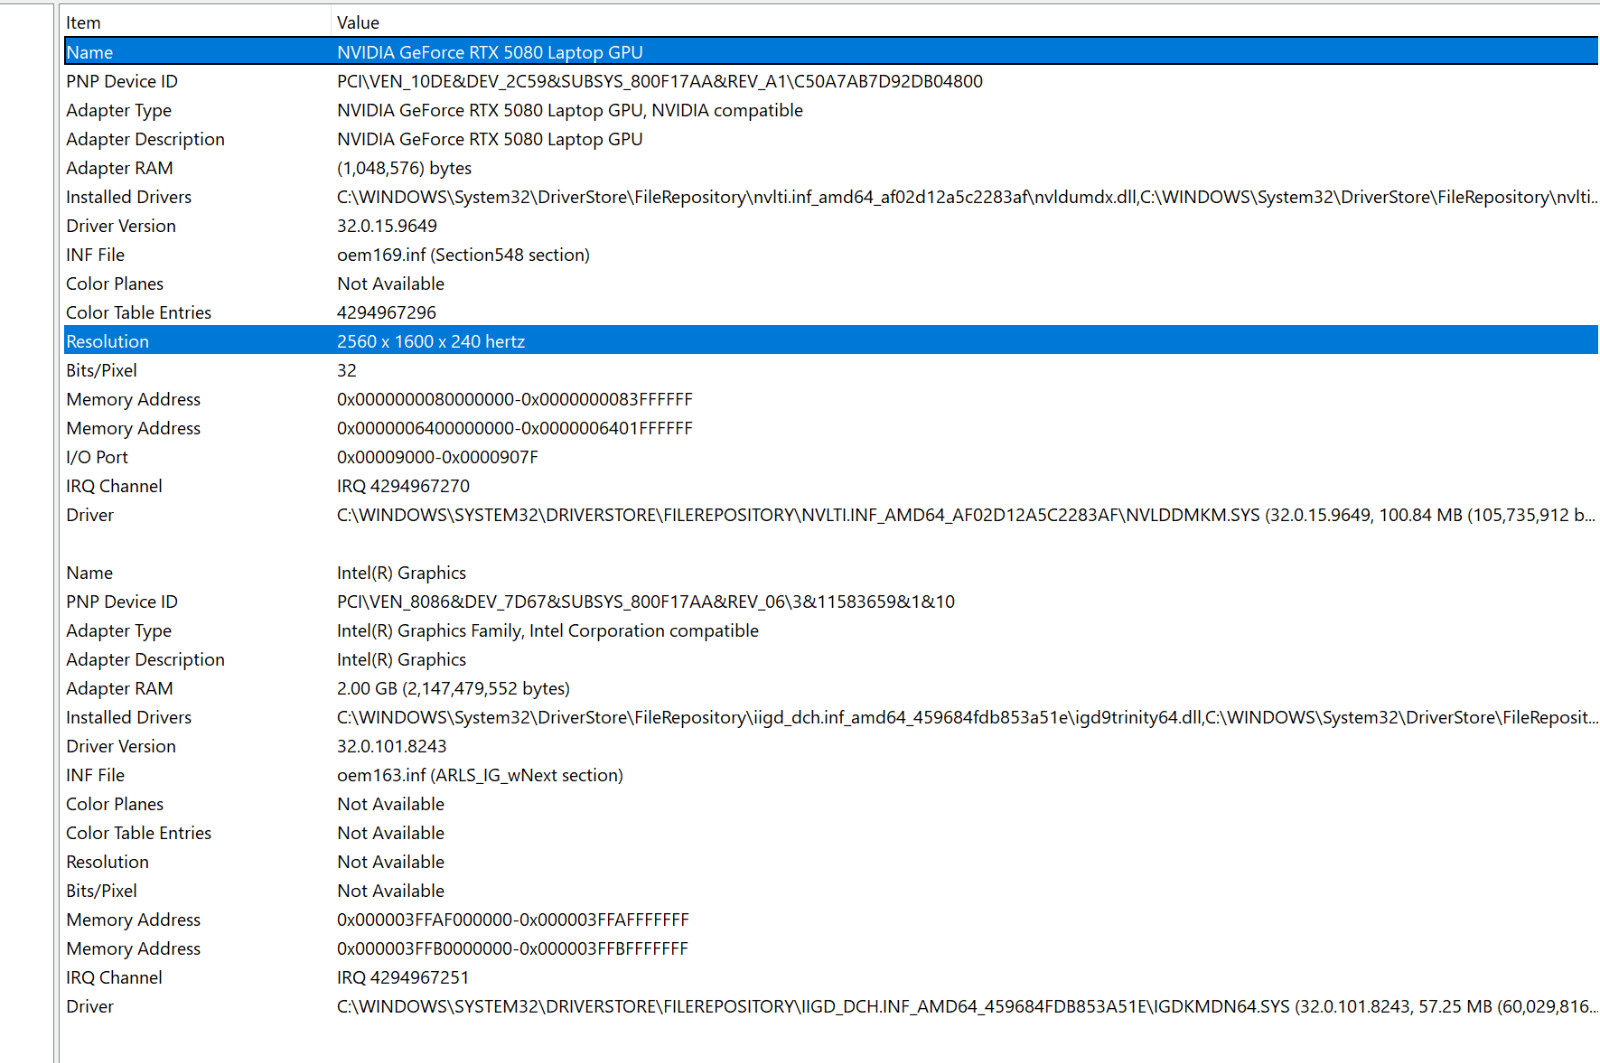Select the Driver Version value 32.0.101.8243
The image size is (1600, 1063).
click(392, 746)
